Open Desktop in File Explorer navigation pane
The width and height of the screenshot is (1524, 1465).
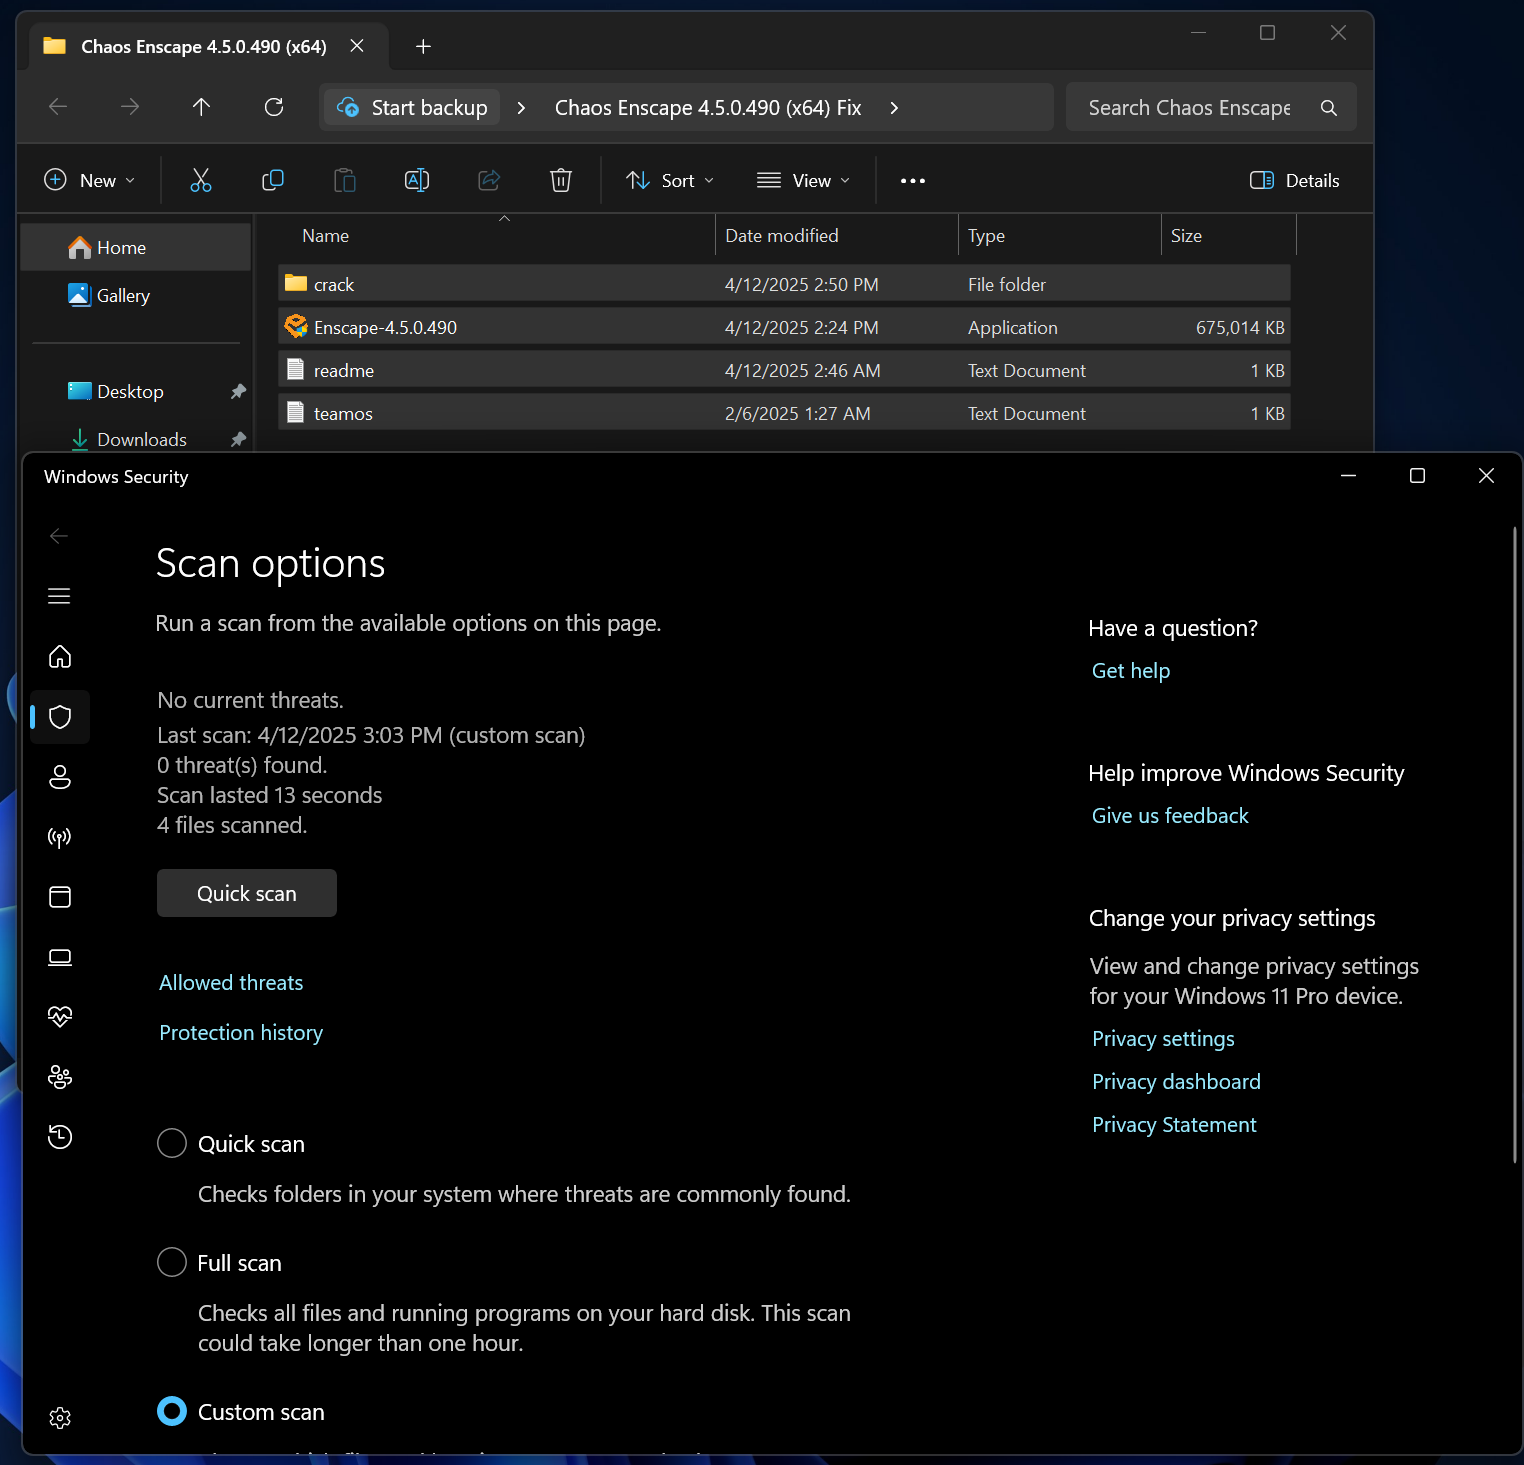[130, 391]
